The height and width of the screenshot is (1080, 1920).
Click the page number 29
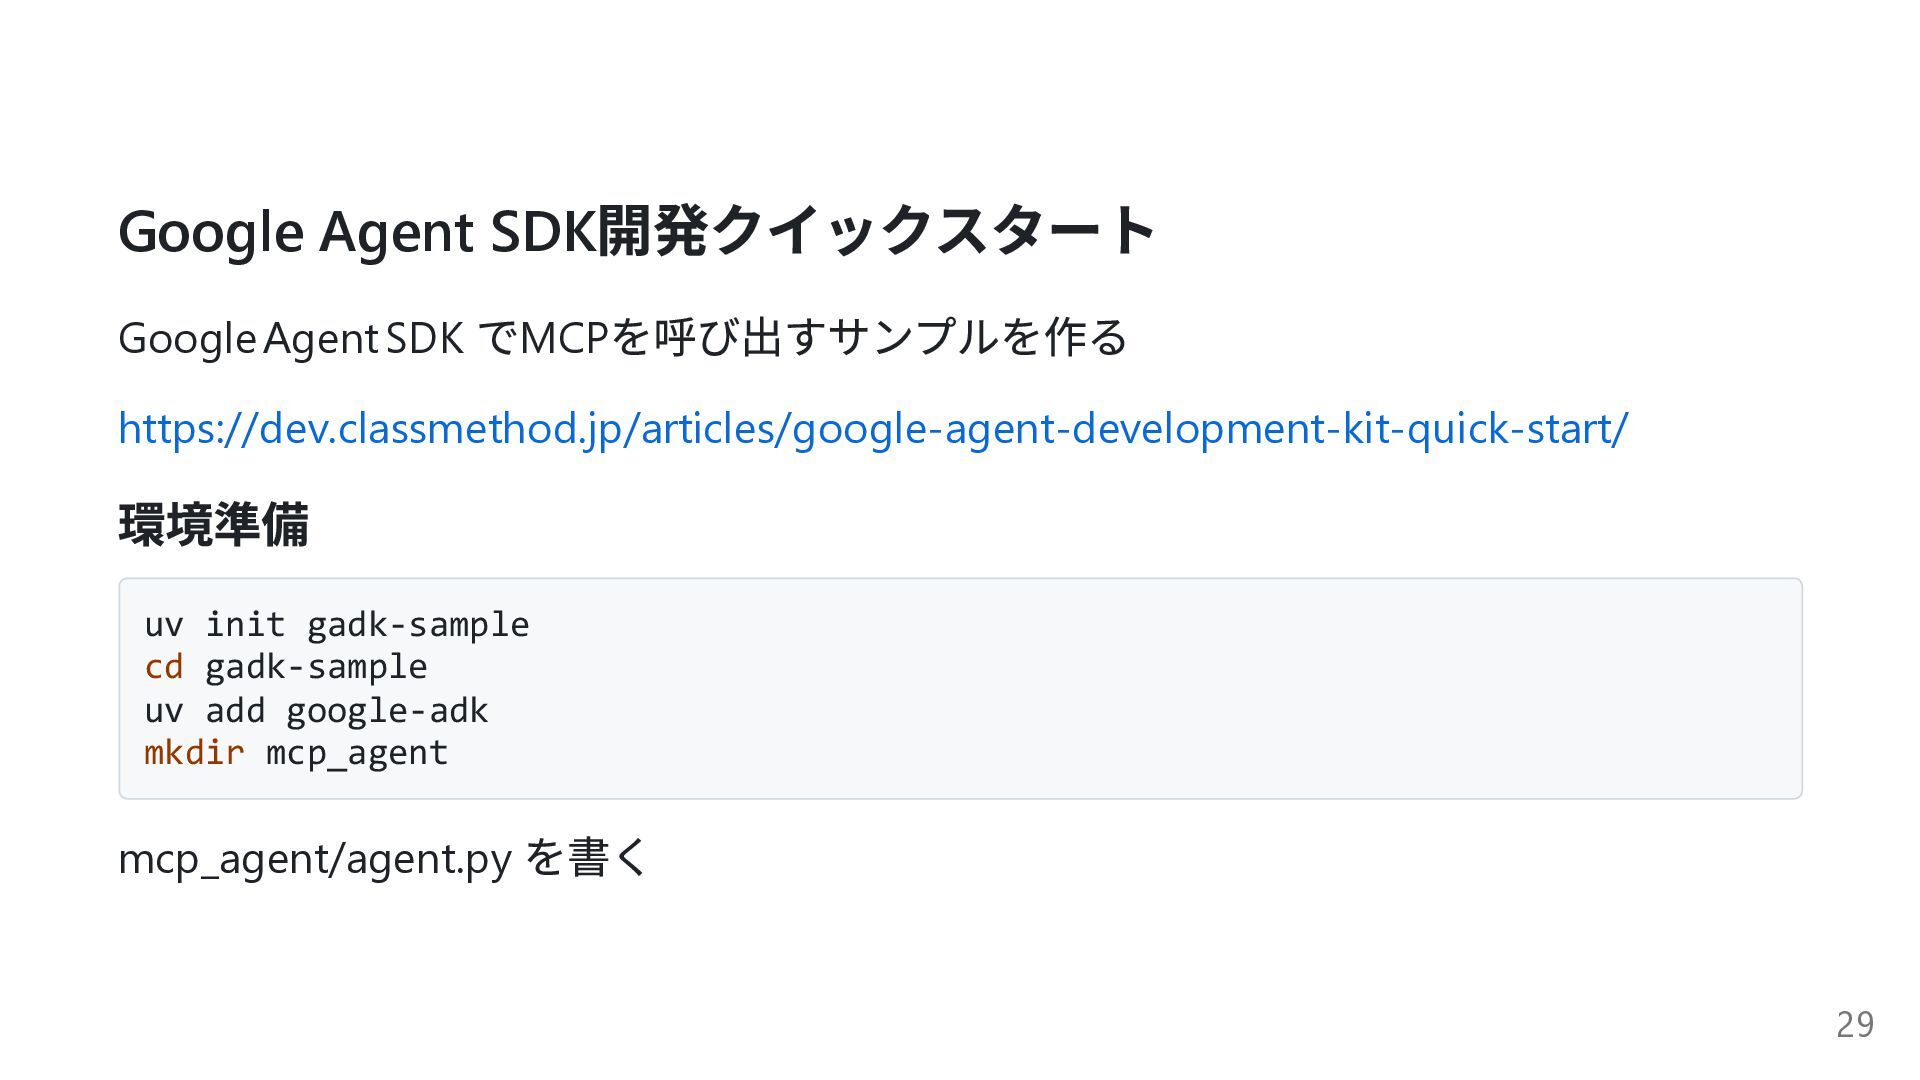1854,1025
